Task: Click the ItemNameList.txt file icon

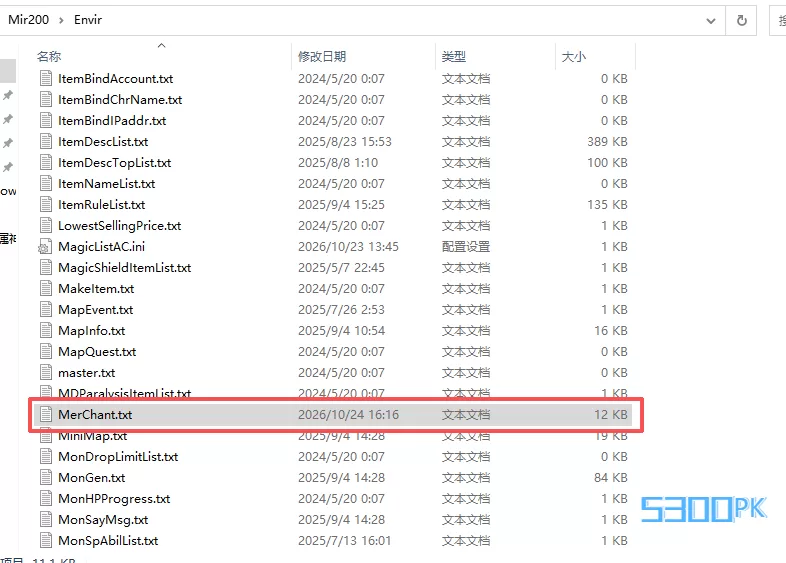Action: tap(46, 184)
